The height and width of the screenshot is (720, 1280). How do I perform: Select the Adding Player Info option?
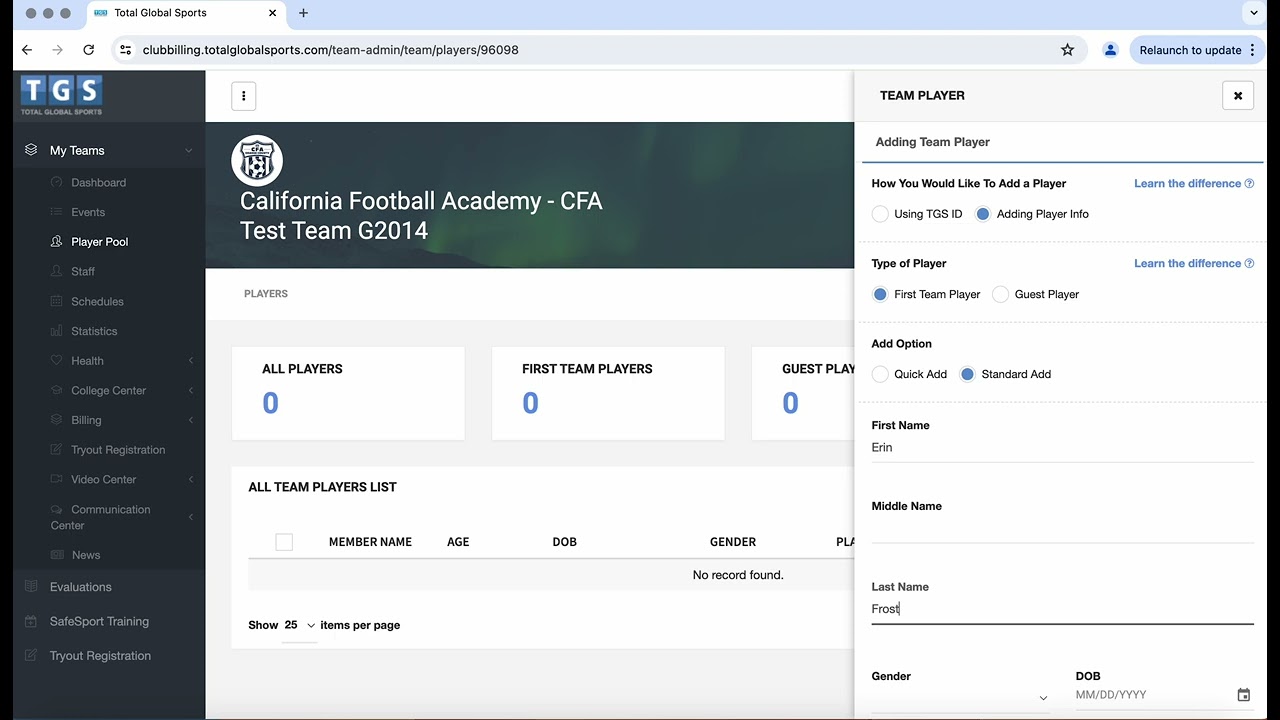tap(983, 214)
